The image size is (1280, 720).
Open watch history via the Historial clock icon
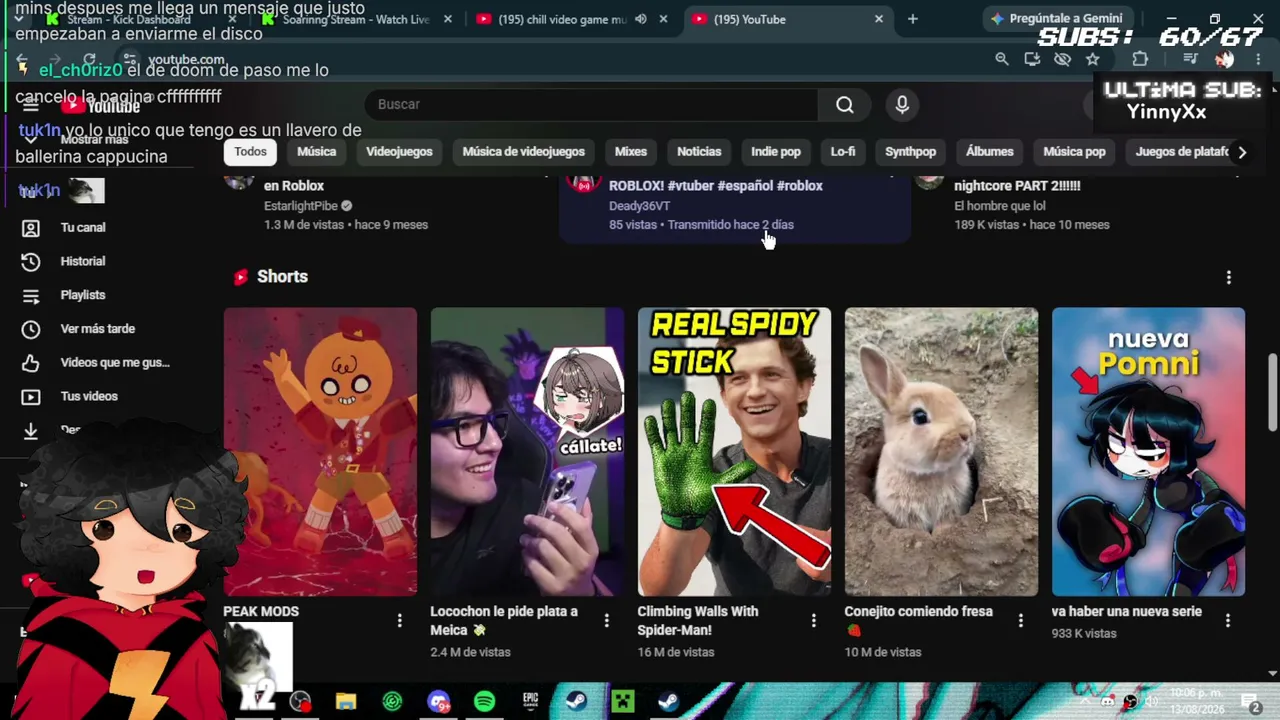pyautogui.click(x=31, y=262)
